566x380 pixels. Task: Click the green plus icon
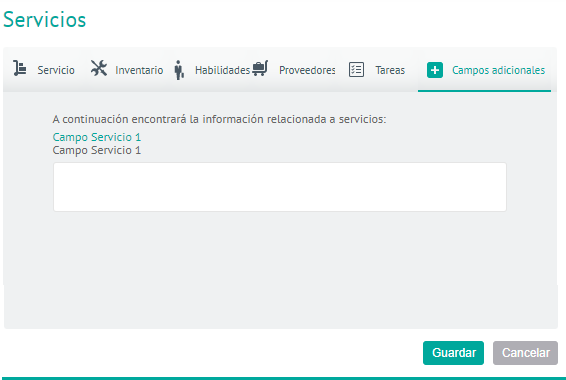435,70
